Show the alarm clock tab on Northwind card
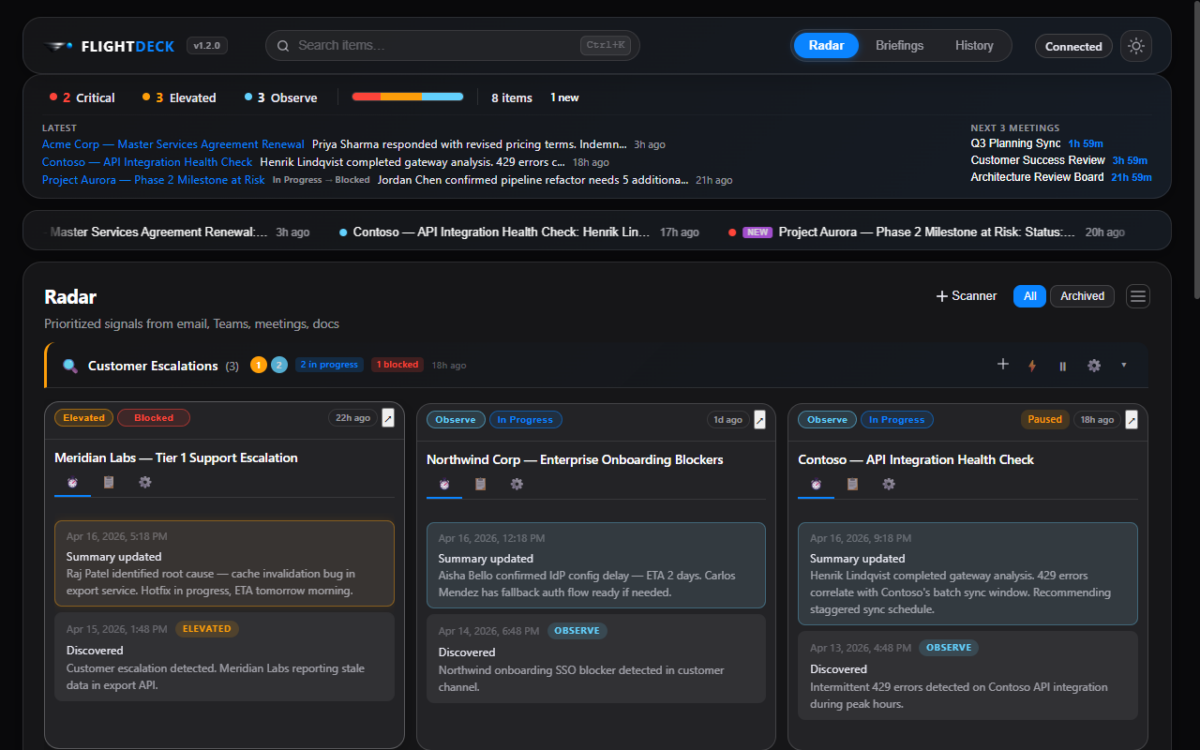The width and height of the screenshot is (1200, 750). tap(445, 484)
